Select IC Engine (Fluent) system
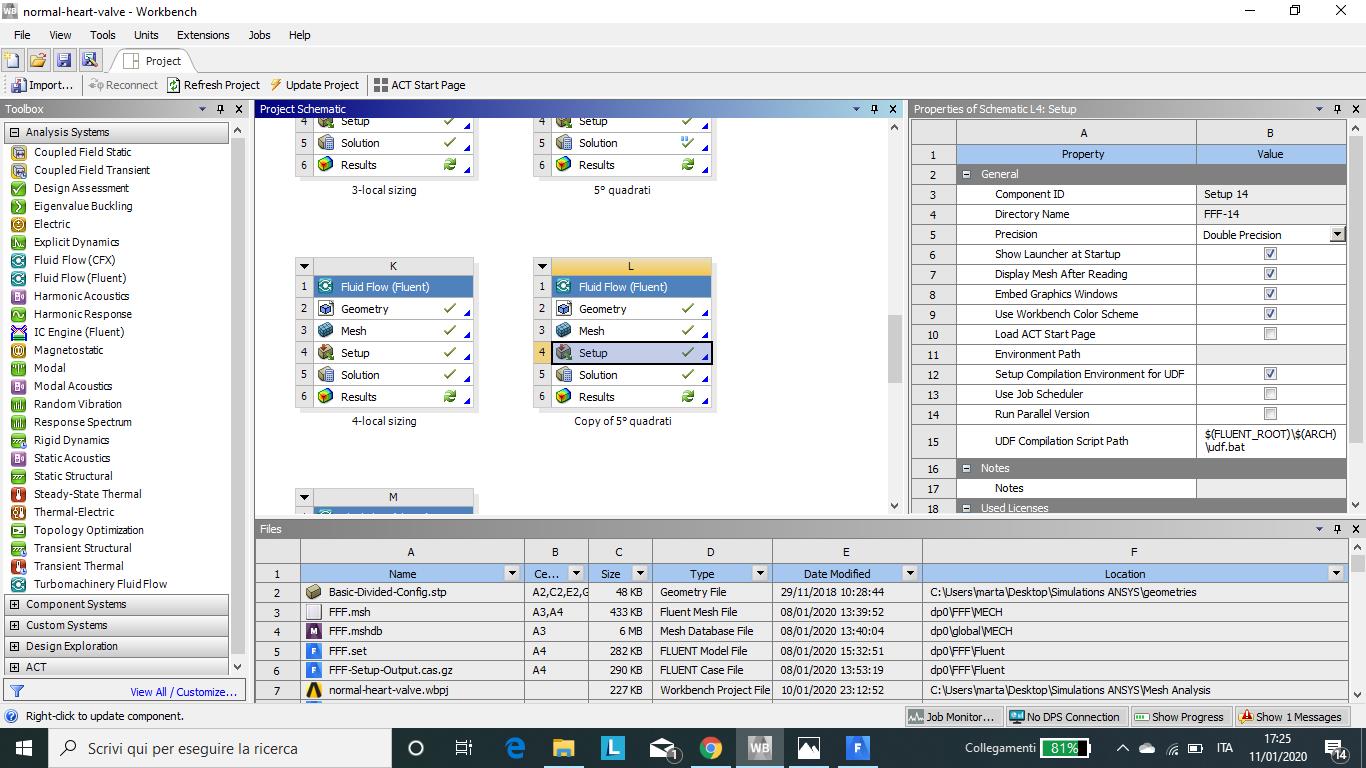1366x768 pixels. tap(79, 332)
